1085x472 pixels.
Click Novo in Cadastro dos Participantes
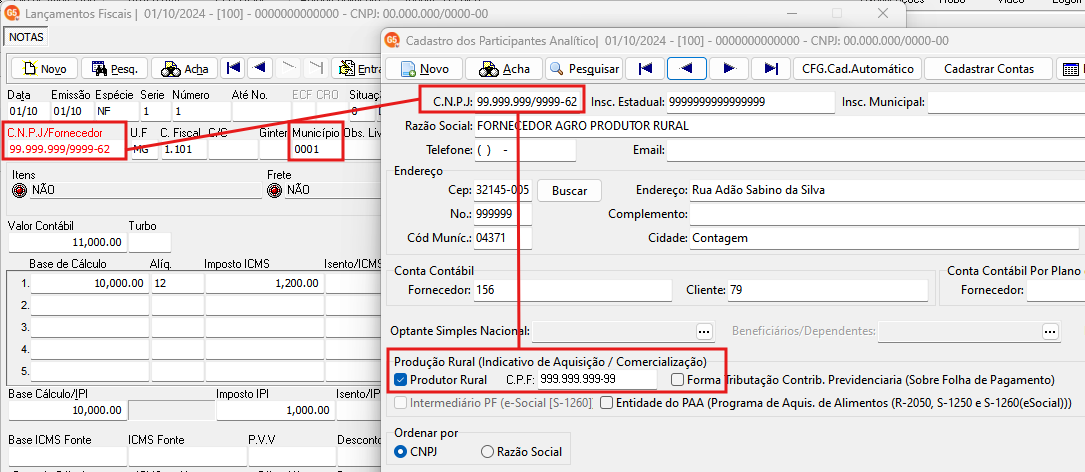[425, 69]
